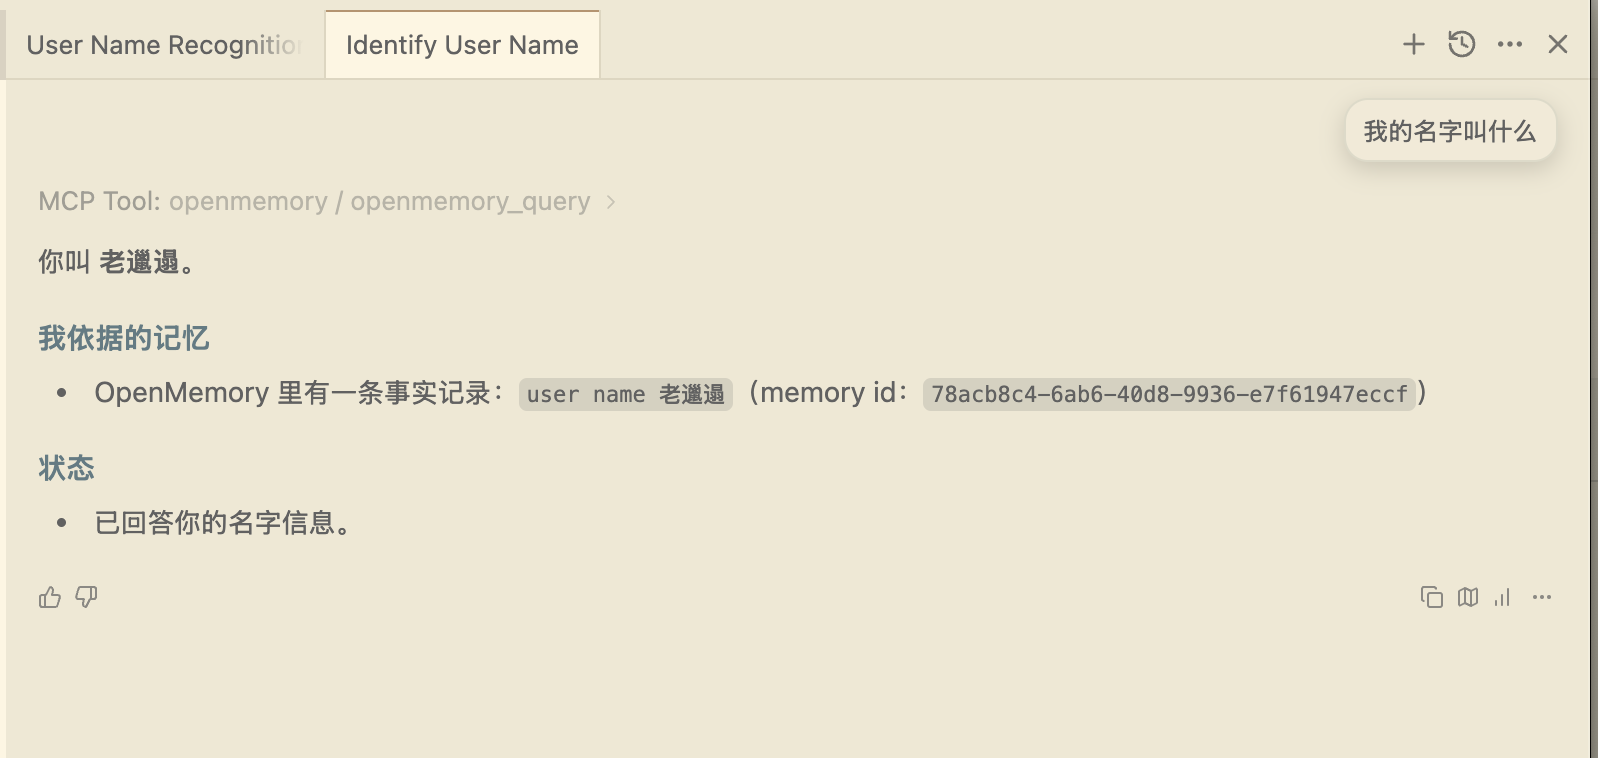Expand the '我依据的记忆' memory section
This screenshot has width=1598, height=758.
pos(122,337)
